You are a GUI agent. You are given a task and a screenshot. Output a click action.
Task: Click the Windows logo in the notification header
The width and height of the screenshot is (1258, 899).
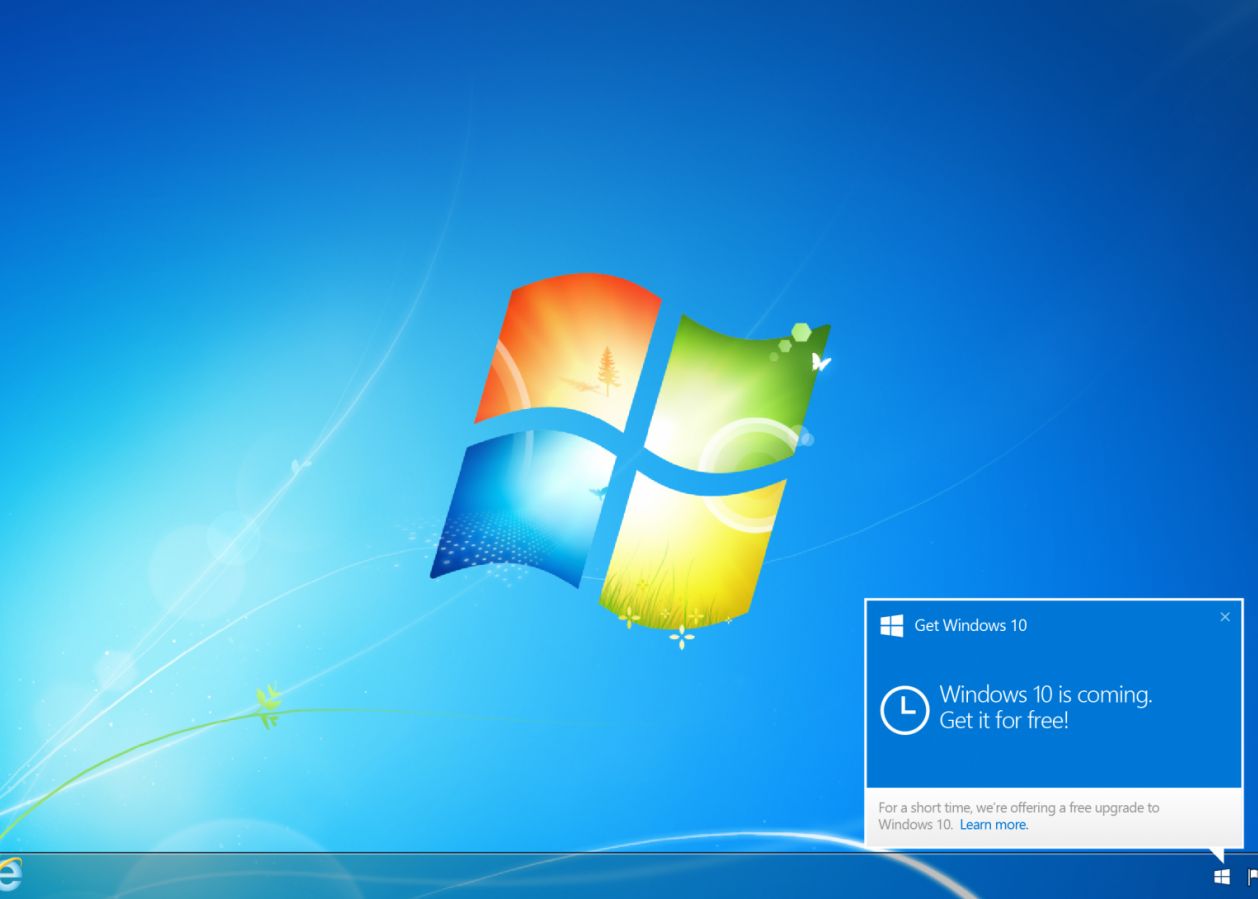click(x=891, y=625)
